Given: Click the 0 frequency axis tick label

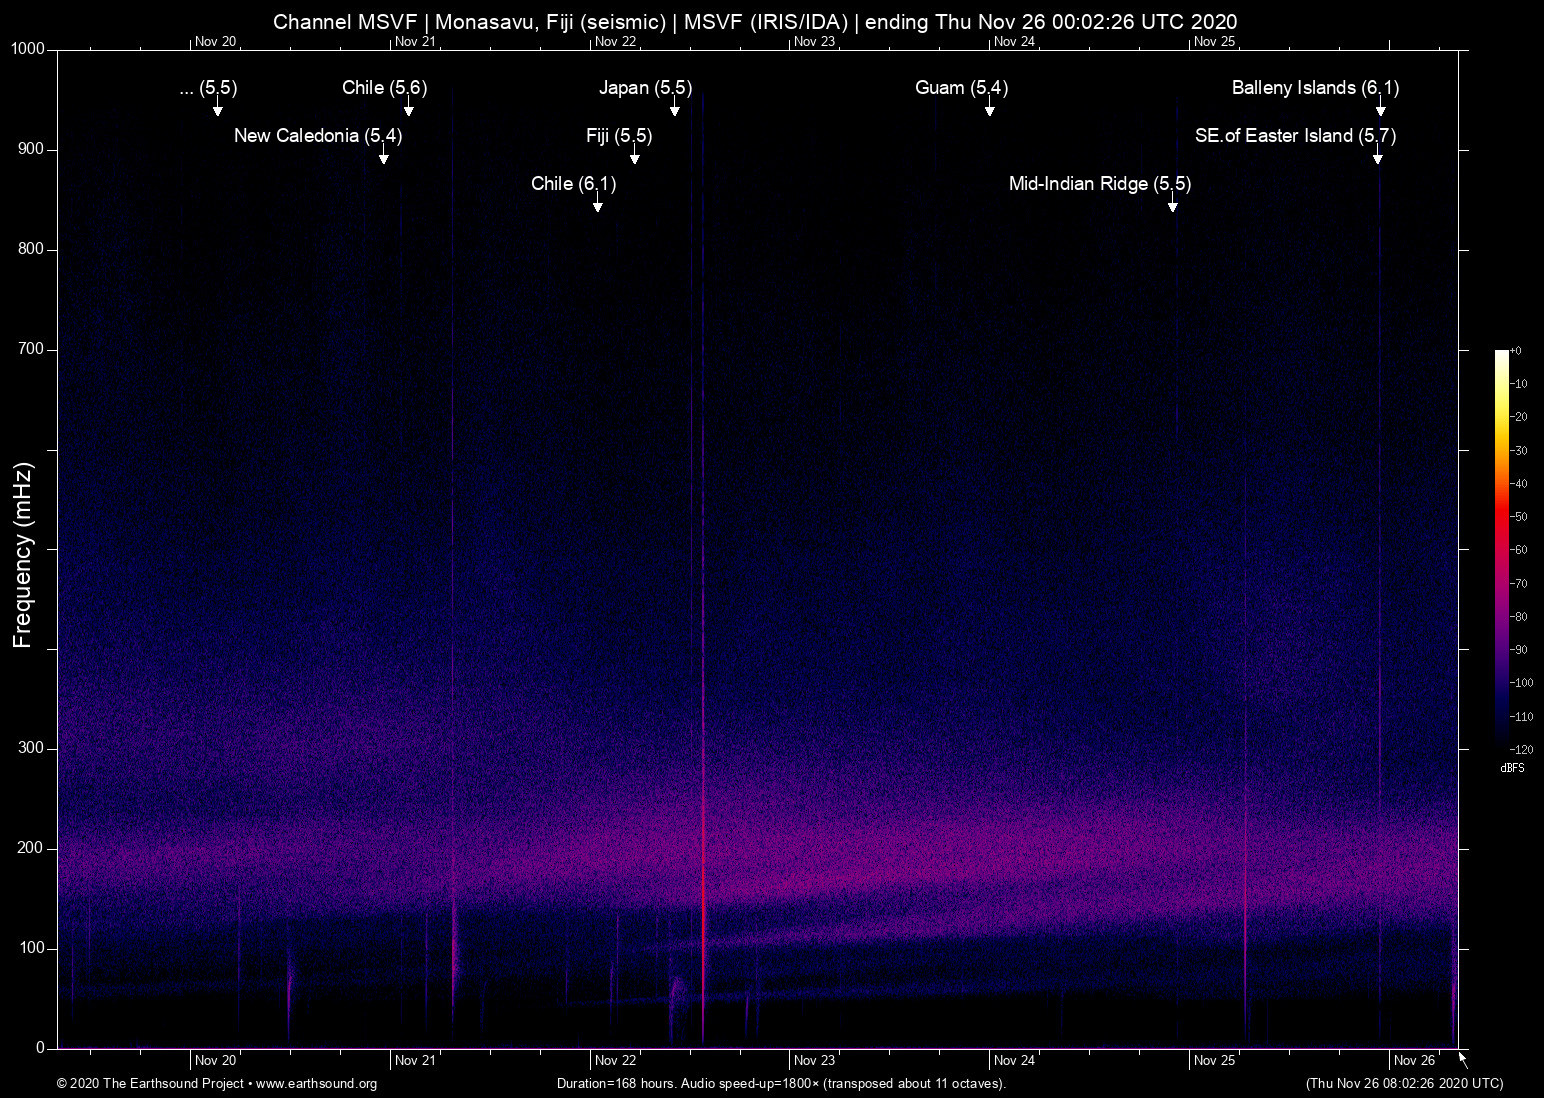Looking at the screenshot, I should tap(41, 1048).
